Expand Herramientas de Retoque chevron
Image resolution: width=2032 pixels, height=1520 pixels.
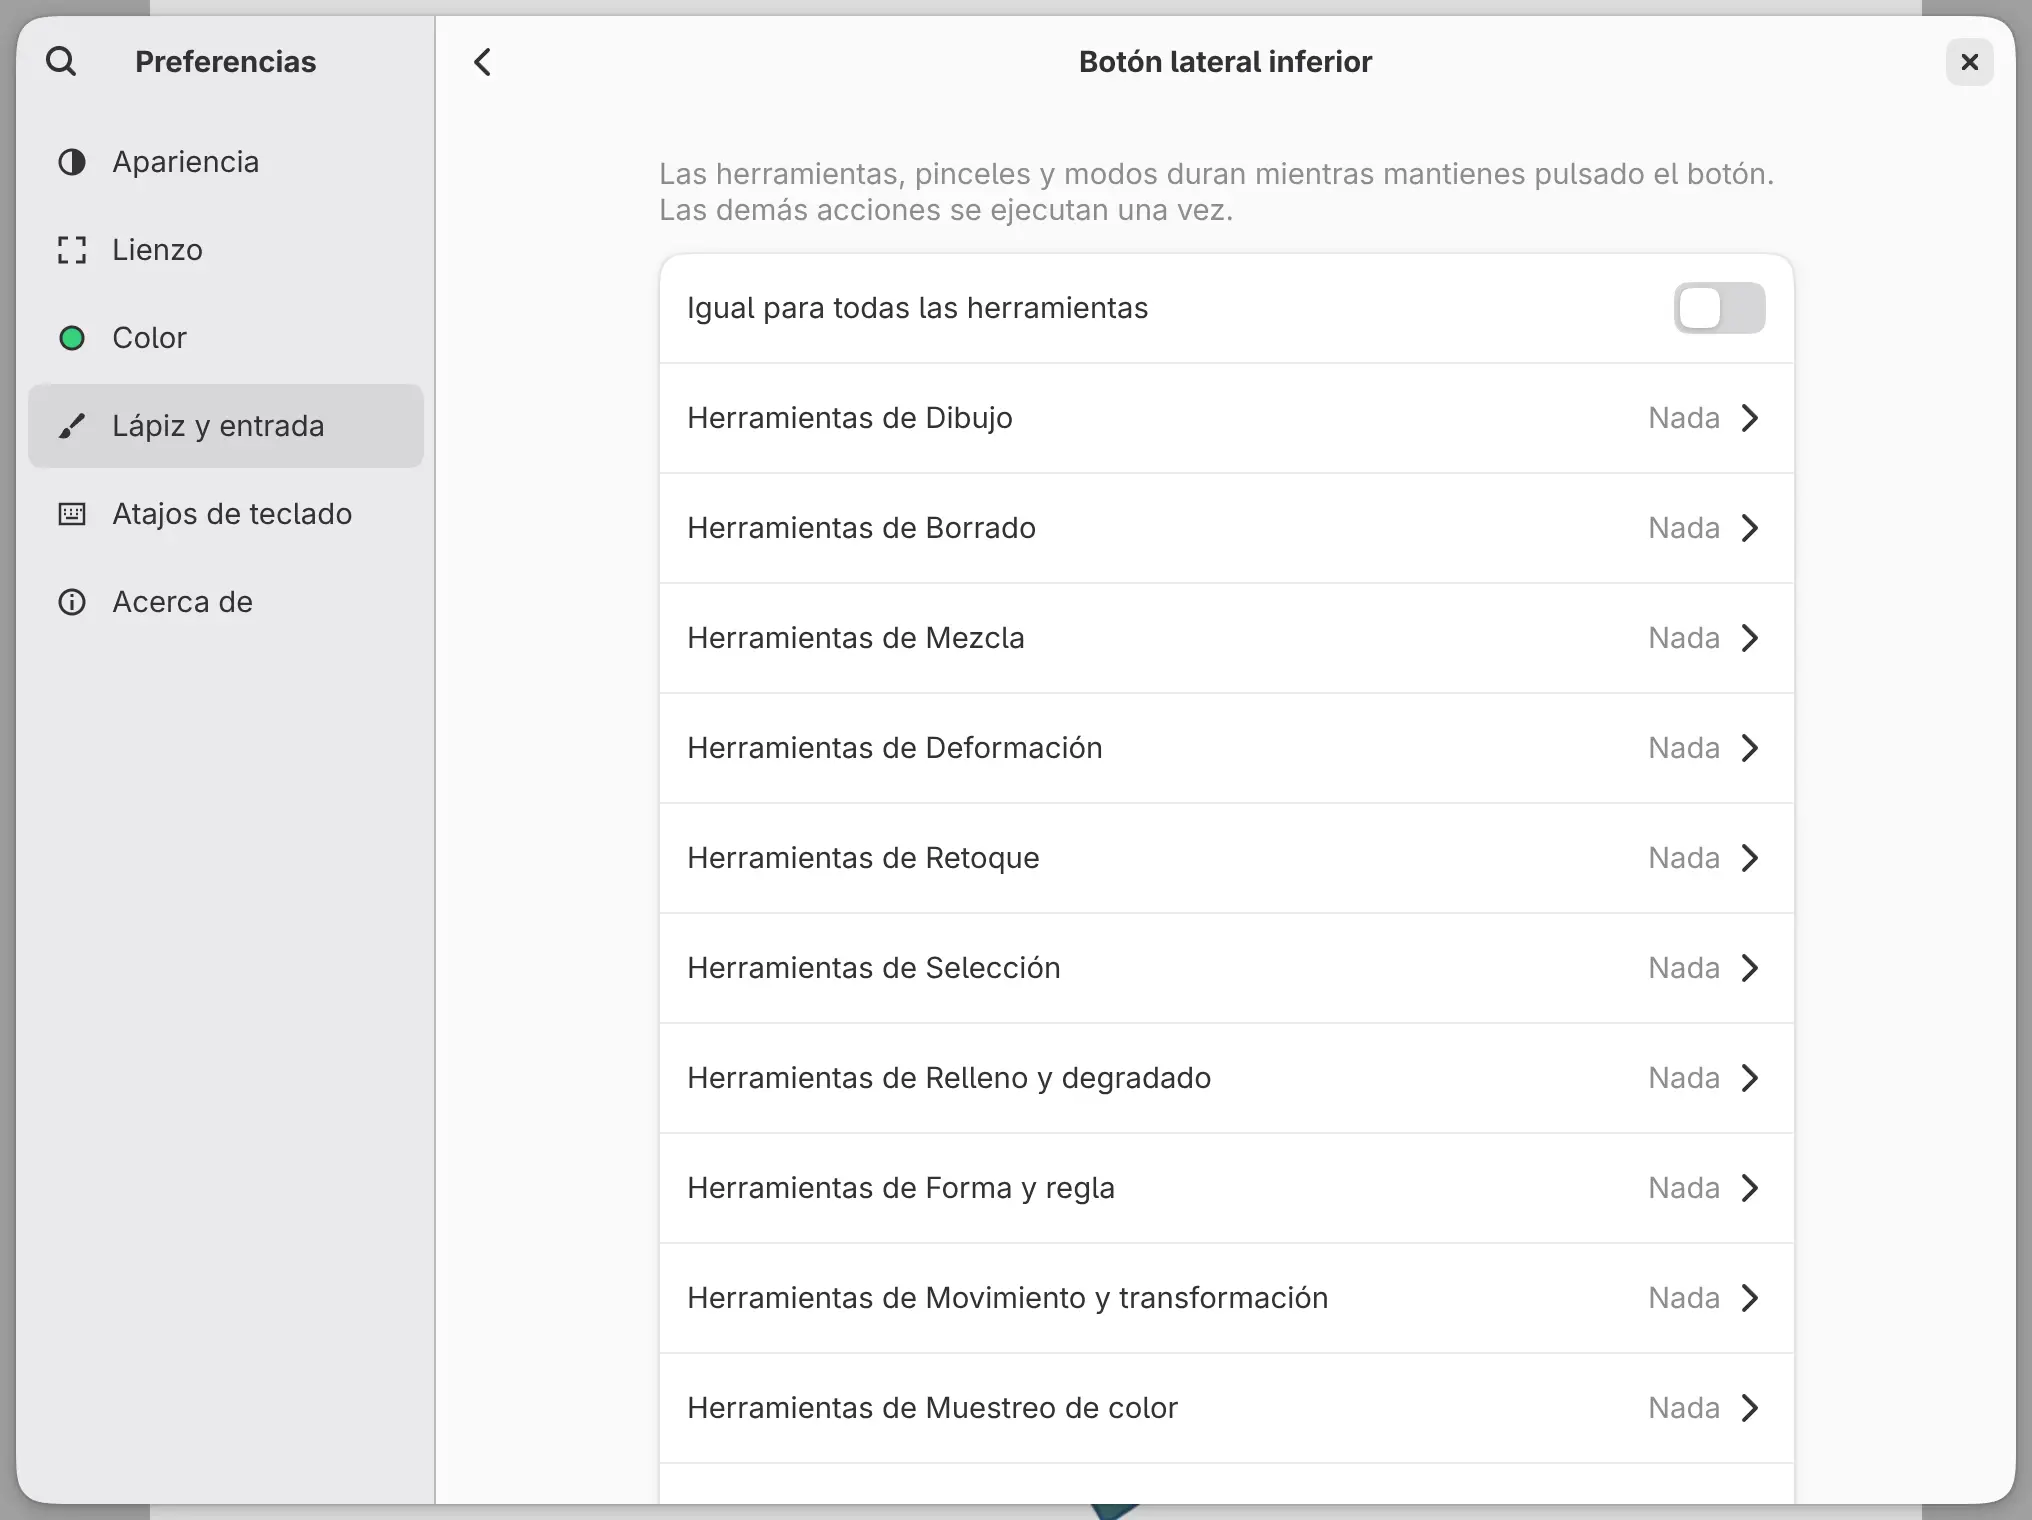[x=1749, y=858]
